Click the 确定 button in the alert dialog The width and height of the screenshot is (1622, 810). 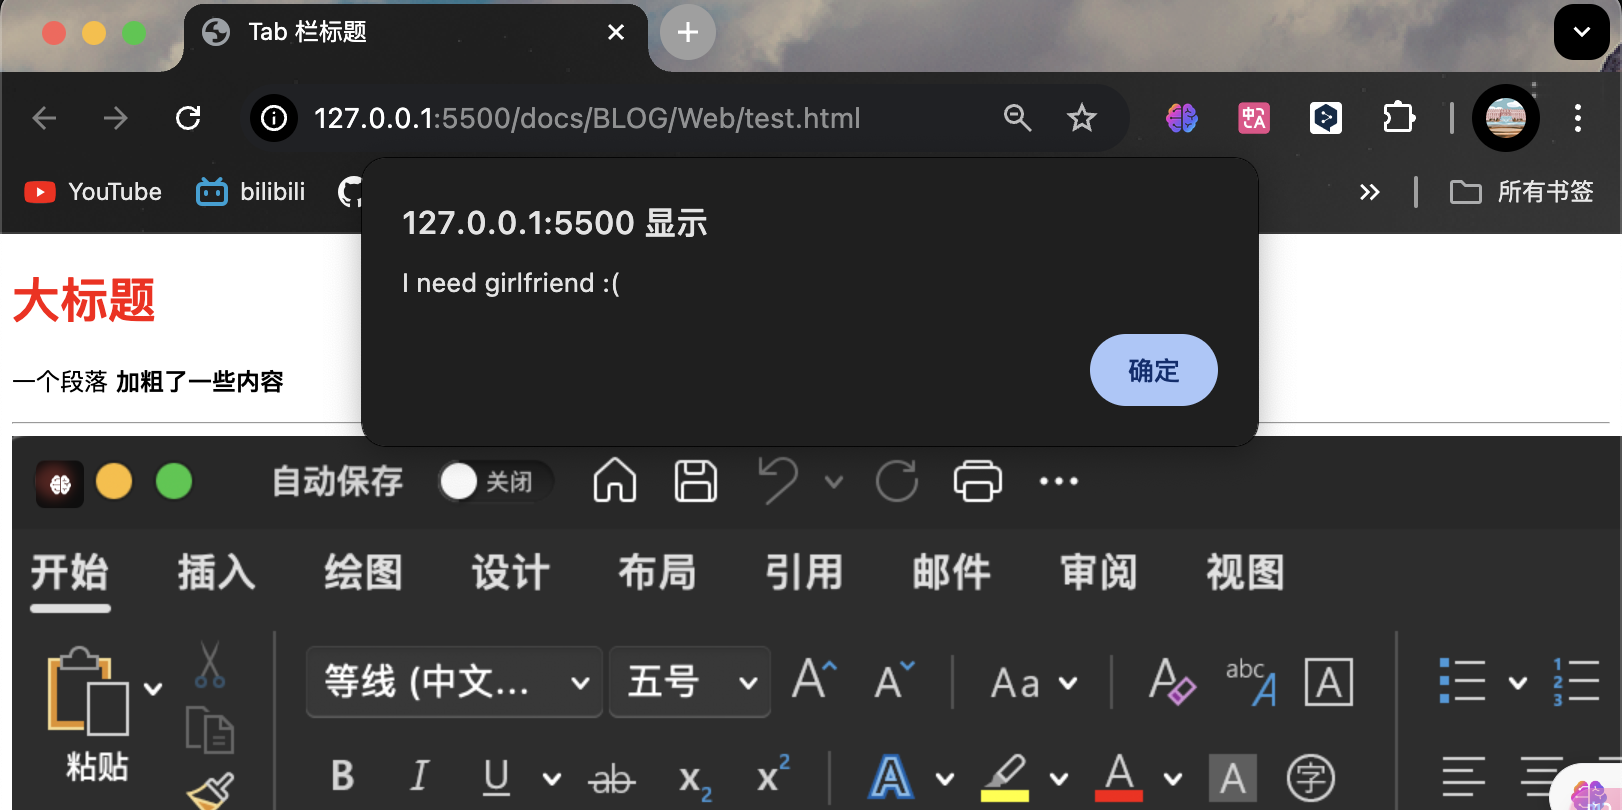[x=1153, y=370]
